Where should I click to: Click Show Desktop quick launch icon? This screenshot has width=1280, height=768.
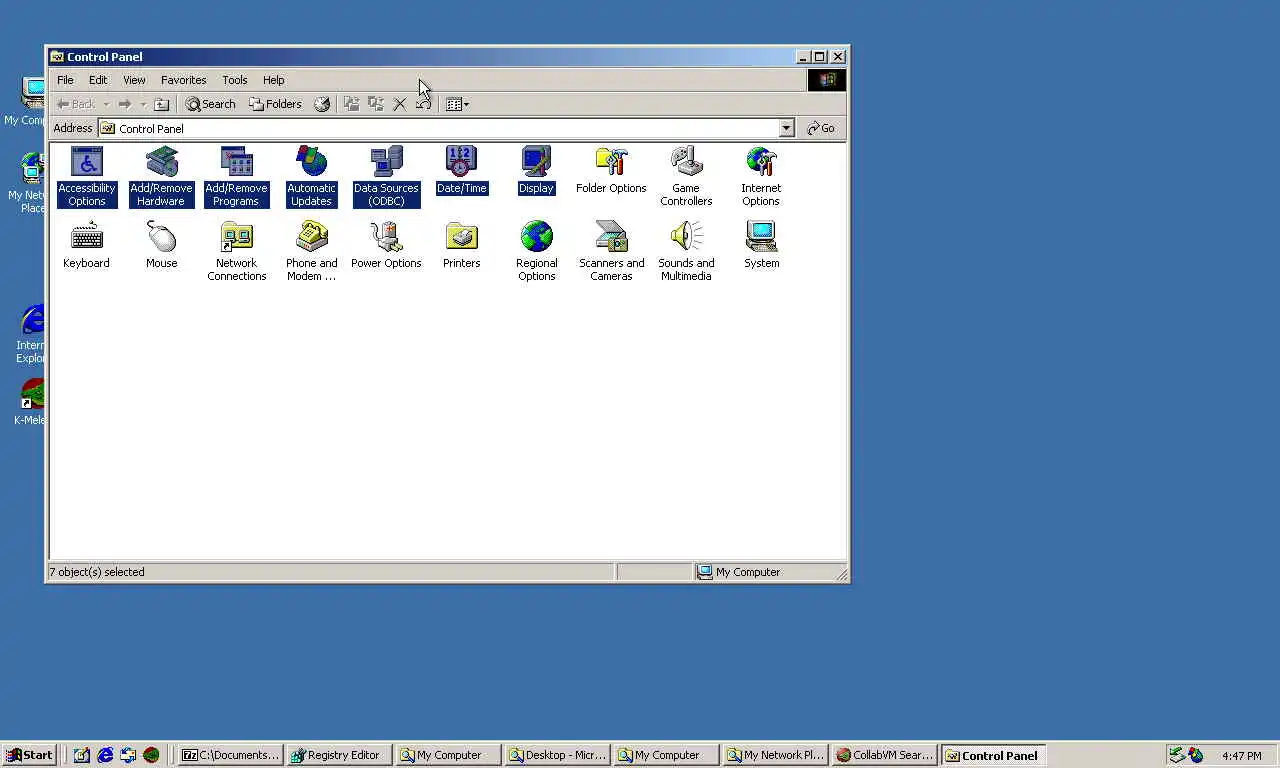click(82, 755)
